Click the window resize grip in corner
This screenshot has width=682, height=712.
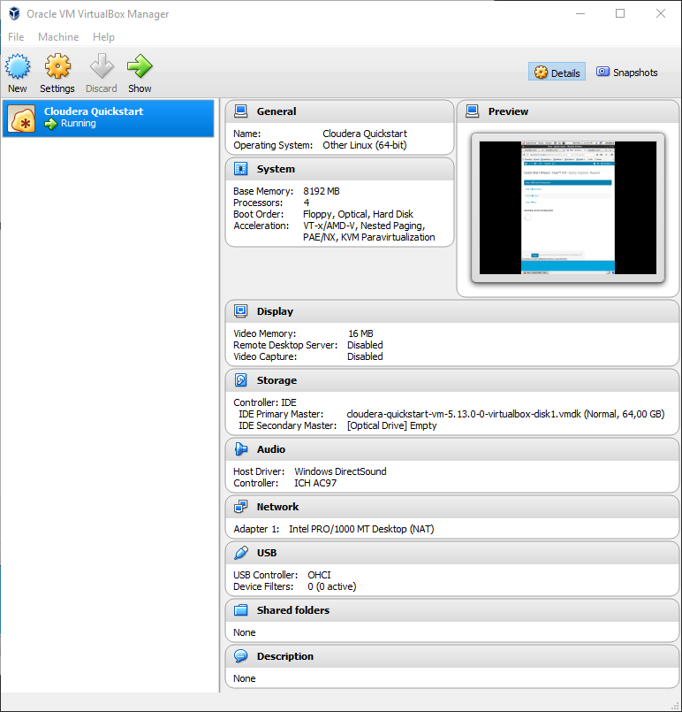coord(675,706)
